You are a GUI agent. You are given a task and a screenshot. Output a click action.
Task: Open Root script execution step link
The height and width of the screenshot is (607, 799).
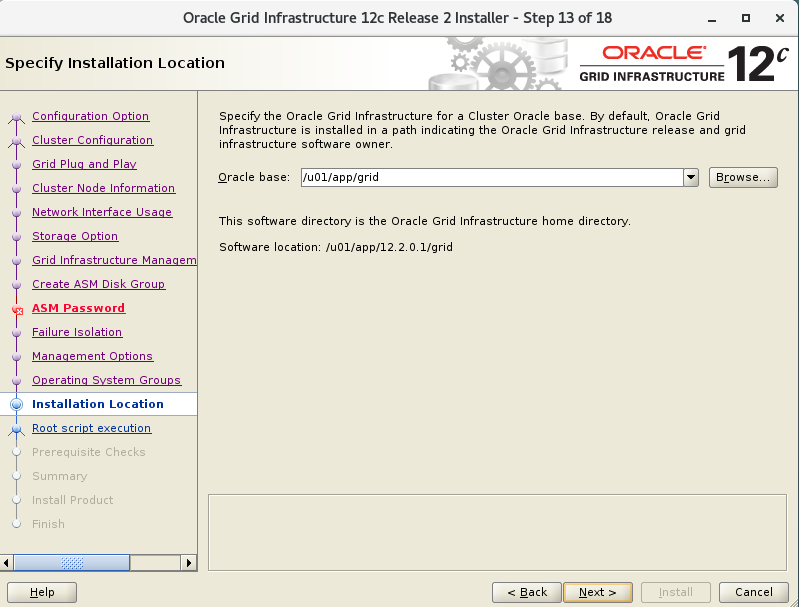(x=91, y=428)
